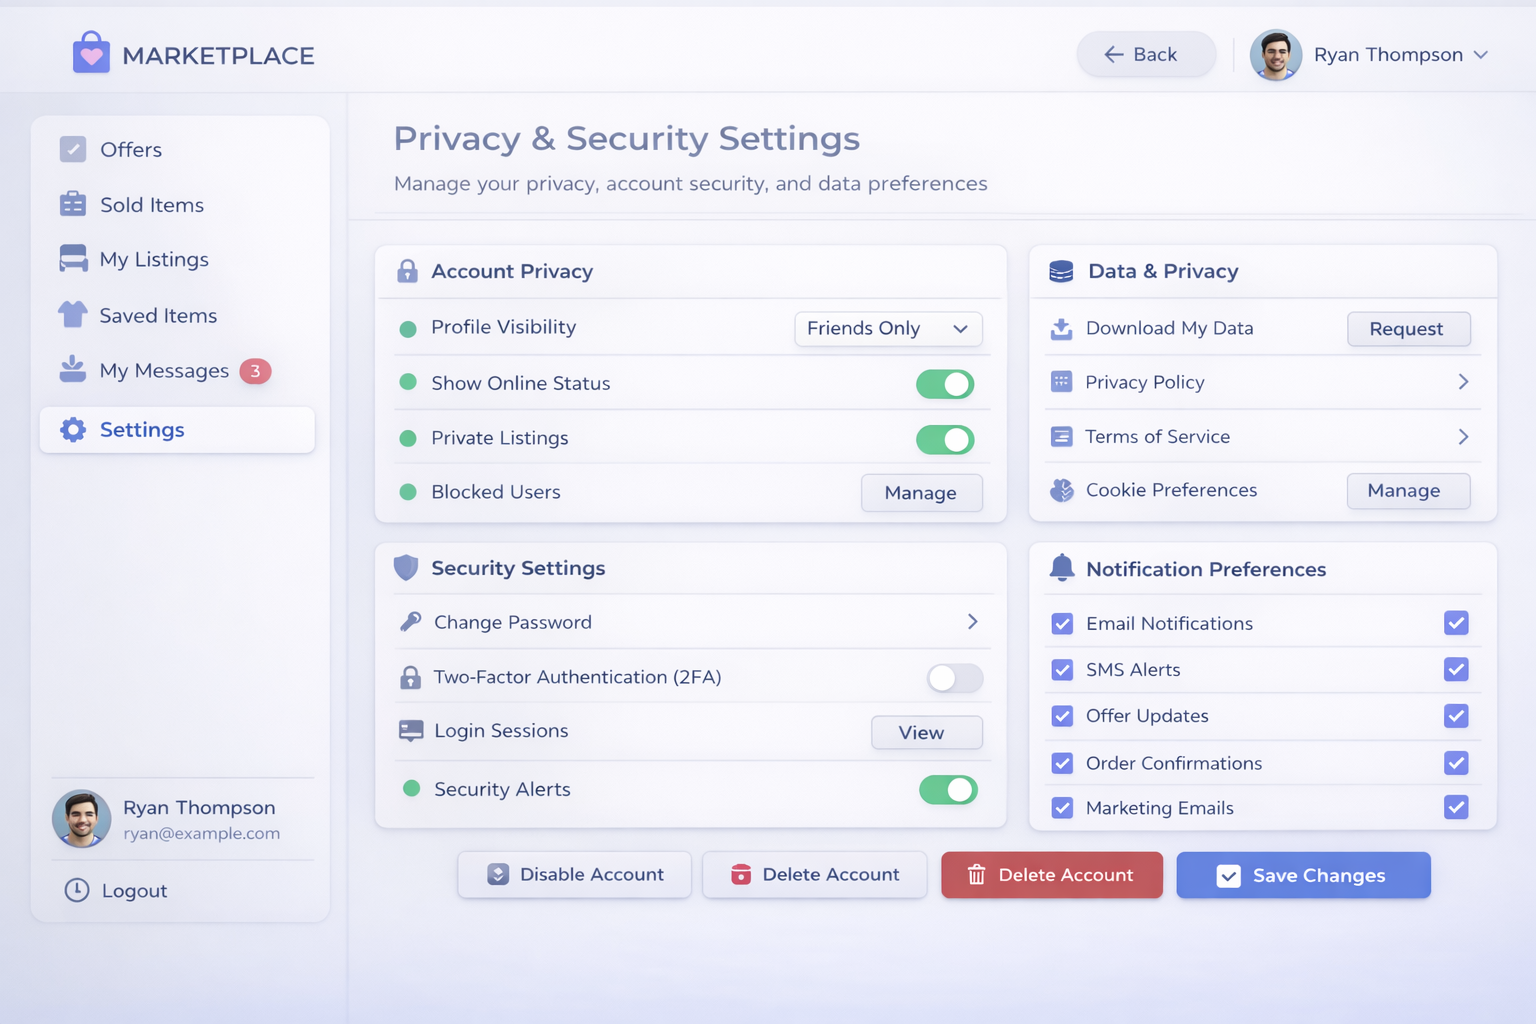Click the Request data button
Viewport: 1536px width, 1024px height.
[1408, 329]
